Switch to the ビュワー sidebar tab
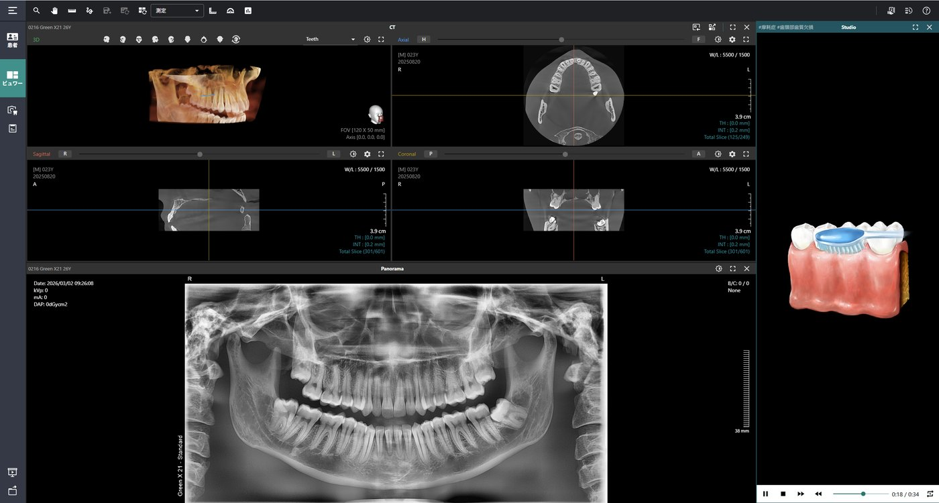Viewport: 939px width, 503px height. 13,78
